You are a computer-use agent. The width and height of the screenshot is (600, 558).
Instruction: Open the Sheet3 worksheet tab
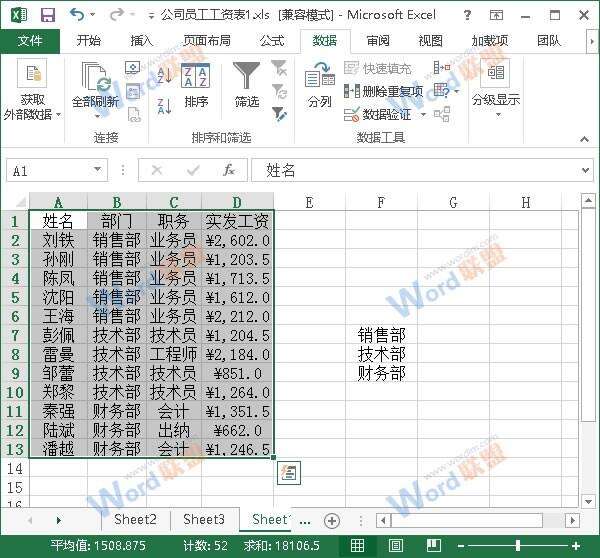point(204,520)
